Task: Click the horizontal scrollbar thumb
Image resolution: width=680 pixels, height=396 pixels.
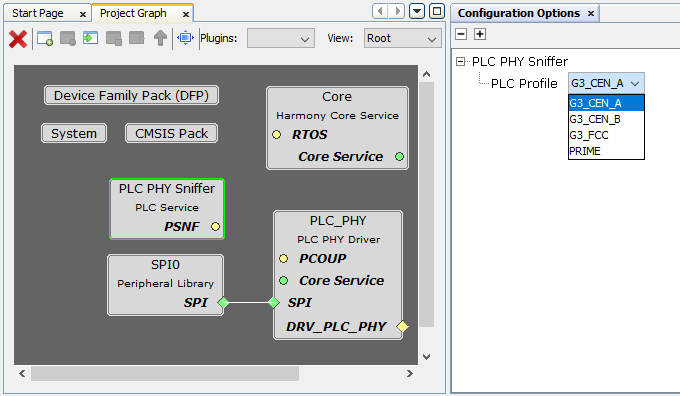Action: (x=165, y=373)
